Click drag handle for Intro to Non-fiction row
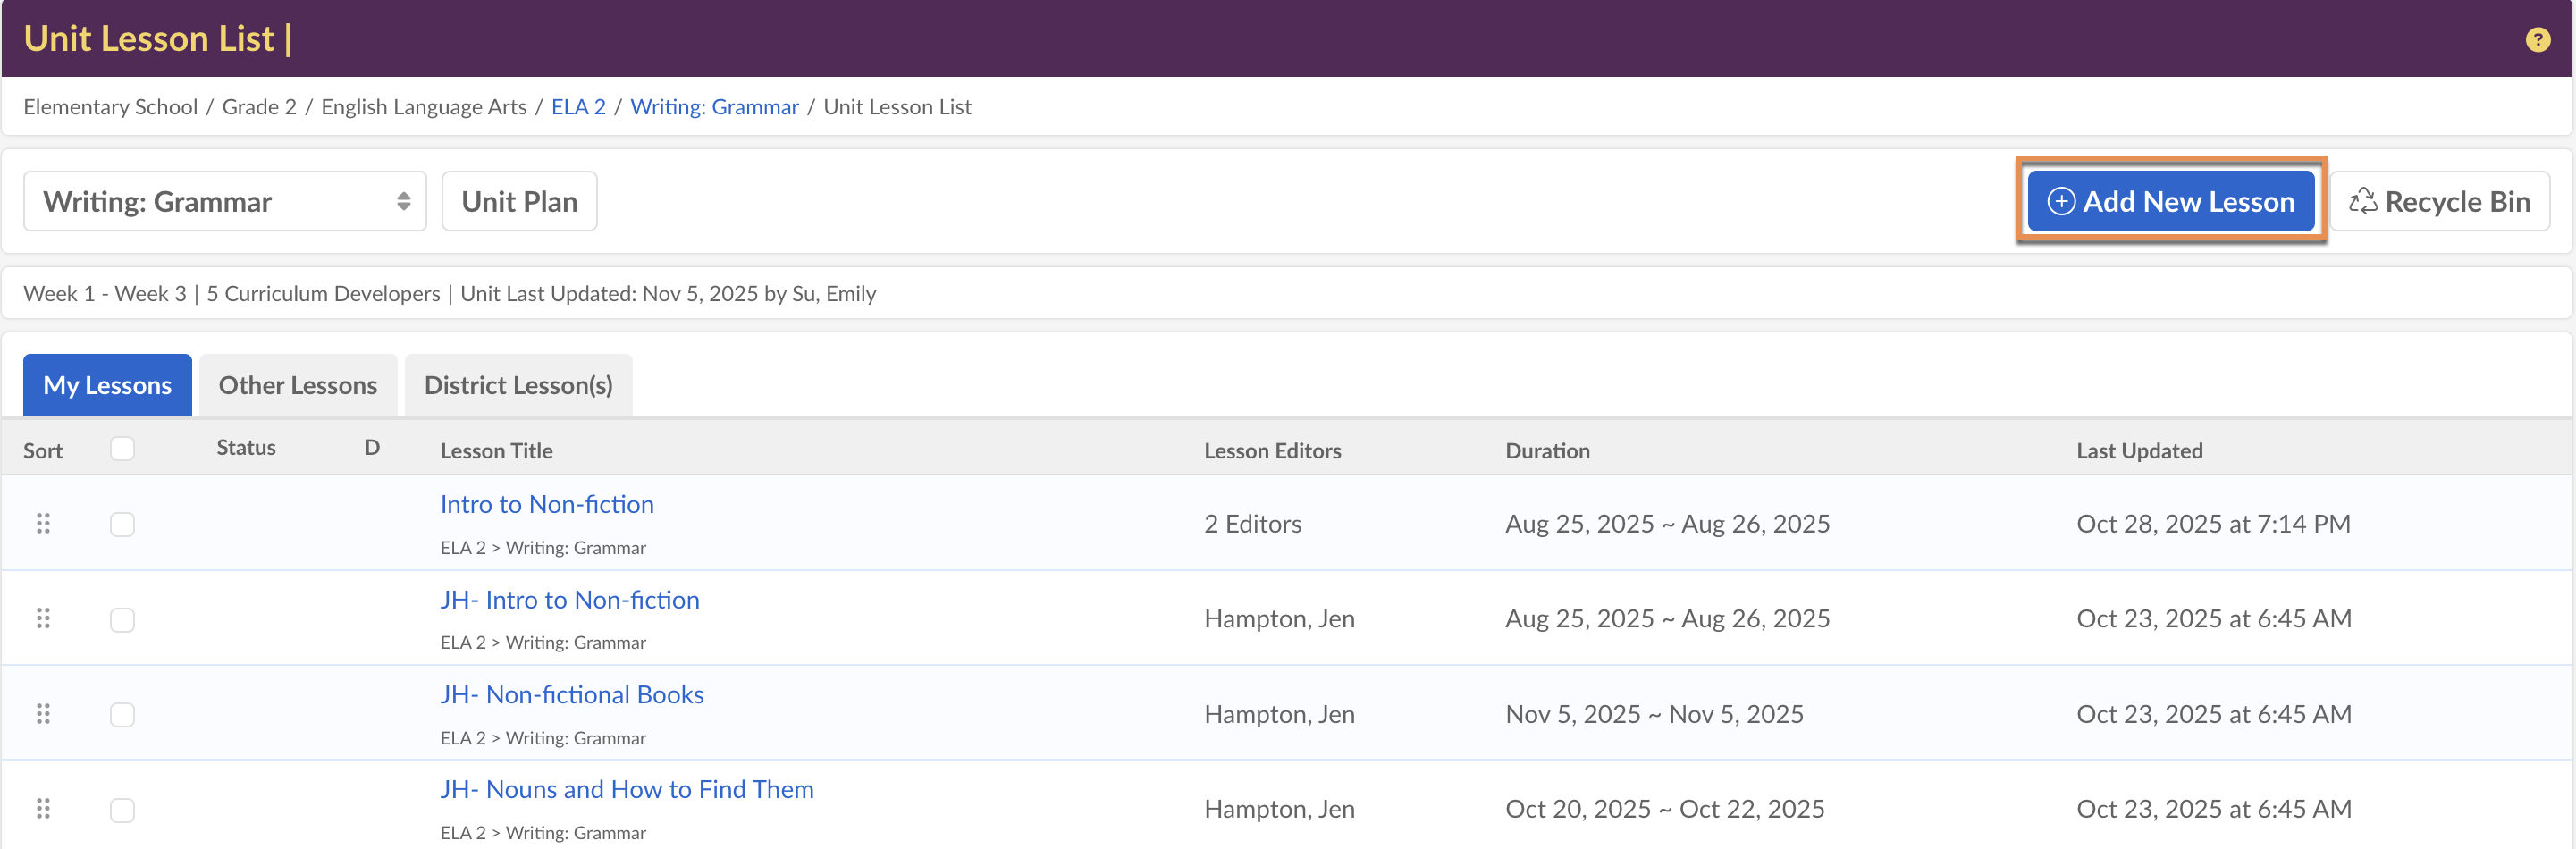Screen dimensions: 2576x849 [x=43, y=523]
